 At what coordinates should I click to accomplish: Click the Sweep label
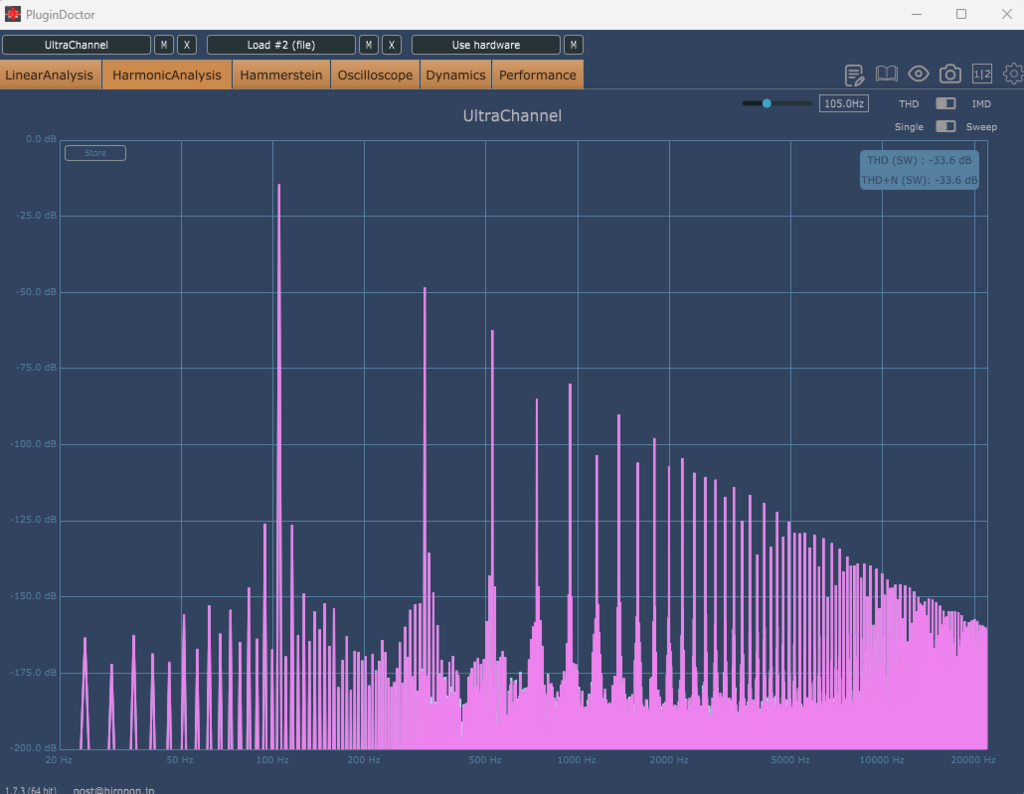click(982, 127)
